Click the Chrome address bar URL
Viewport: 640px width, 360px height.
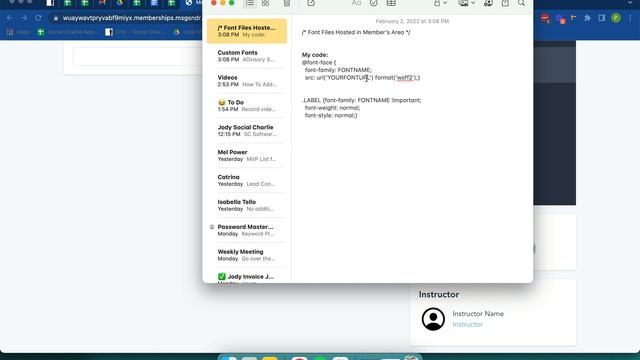coord(131,18)
